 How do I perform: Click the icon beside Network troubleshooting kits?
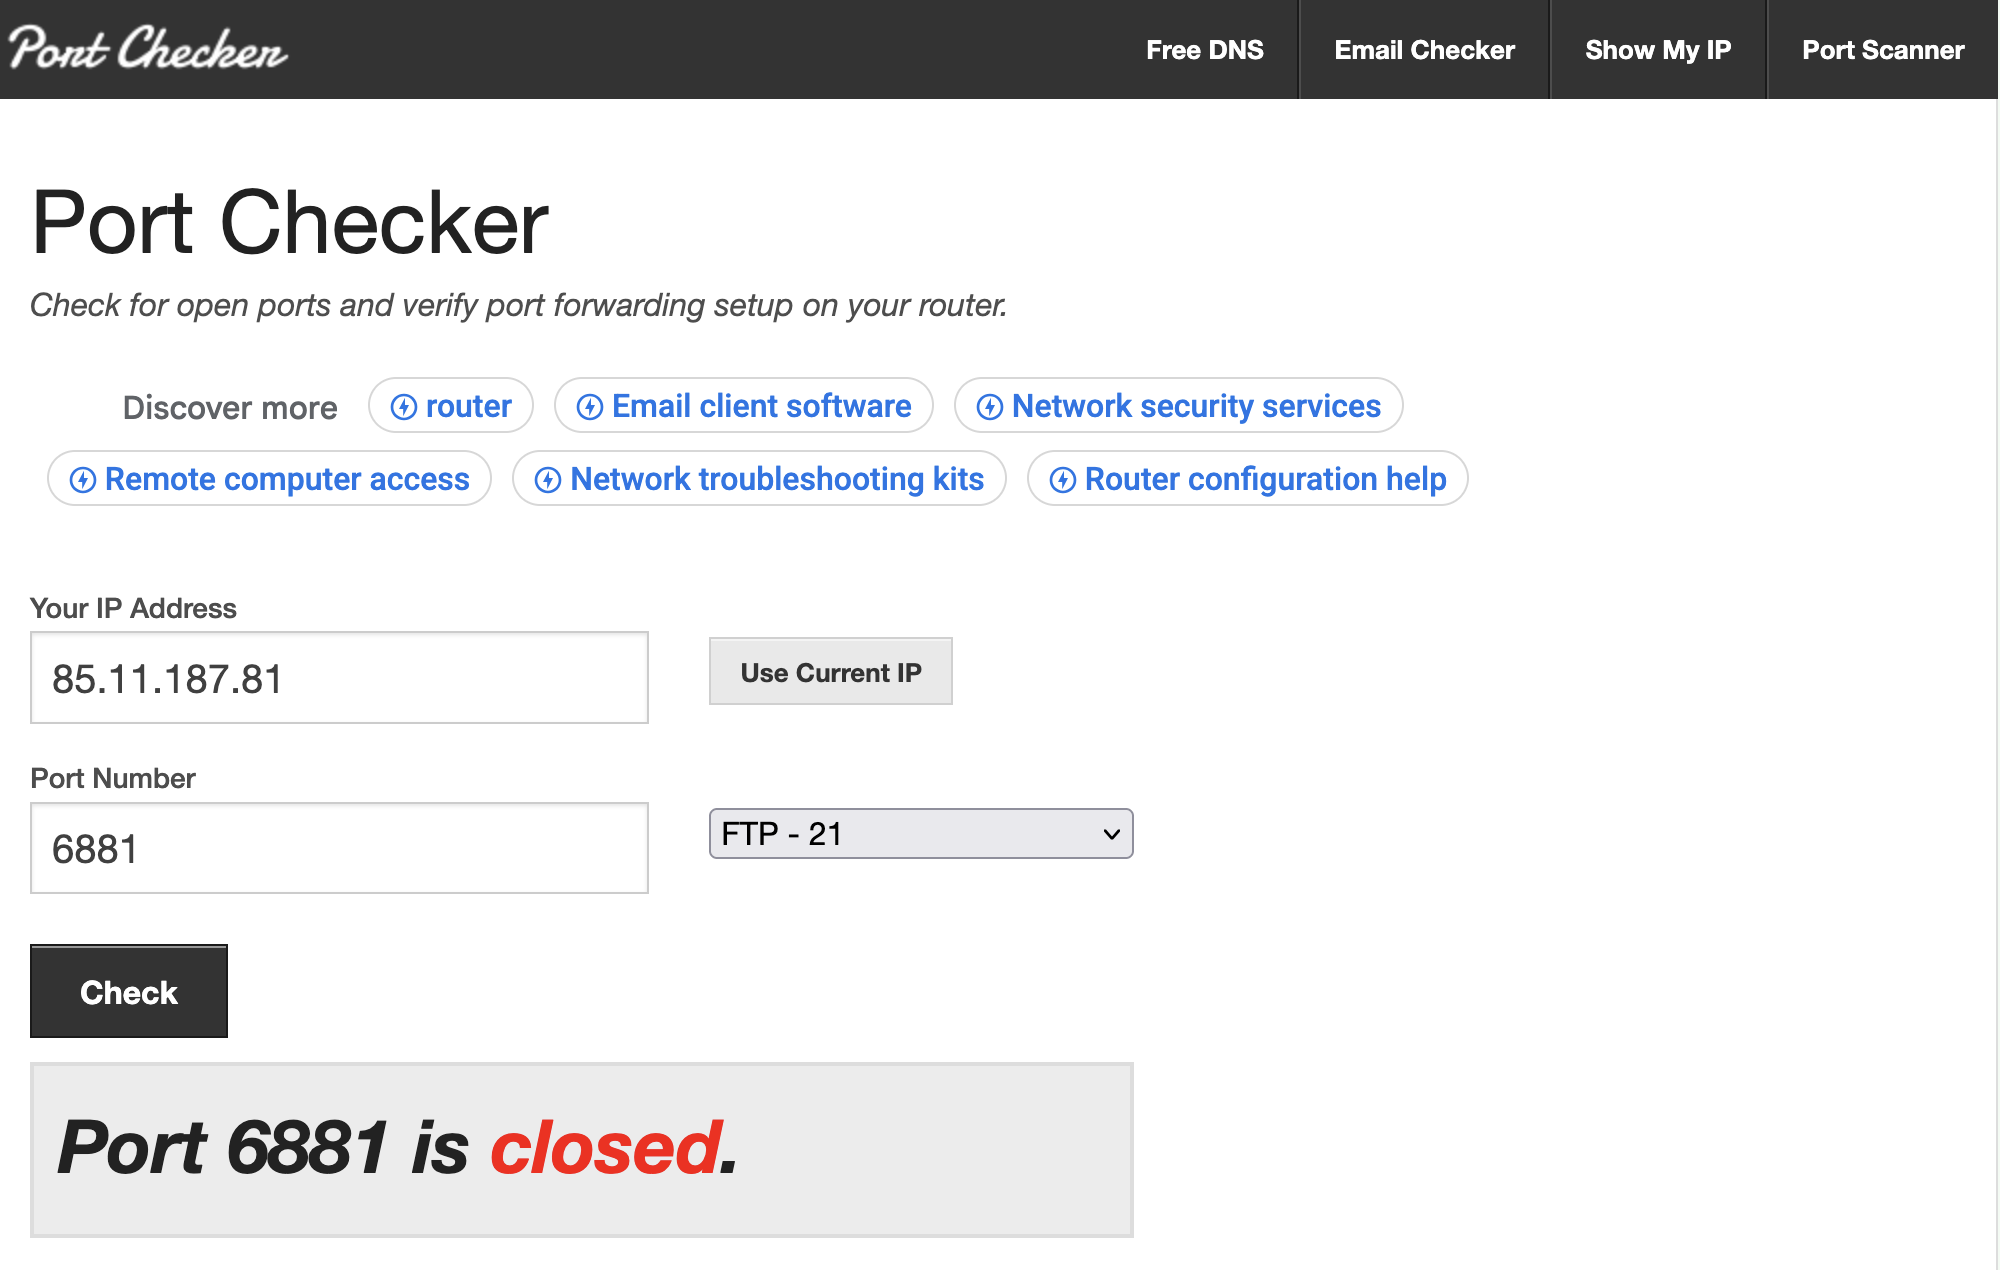pyautogui.click(x=548, y=480)
